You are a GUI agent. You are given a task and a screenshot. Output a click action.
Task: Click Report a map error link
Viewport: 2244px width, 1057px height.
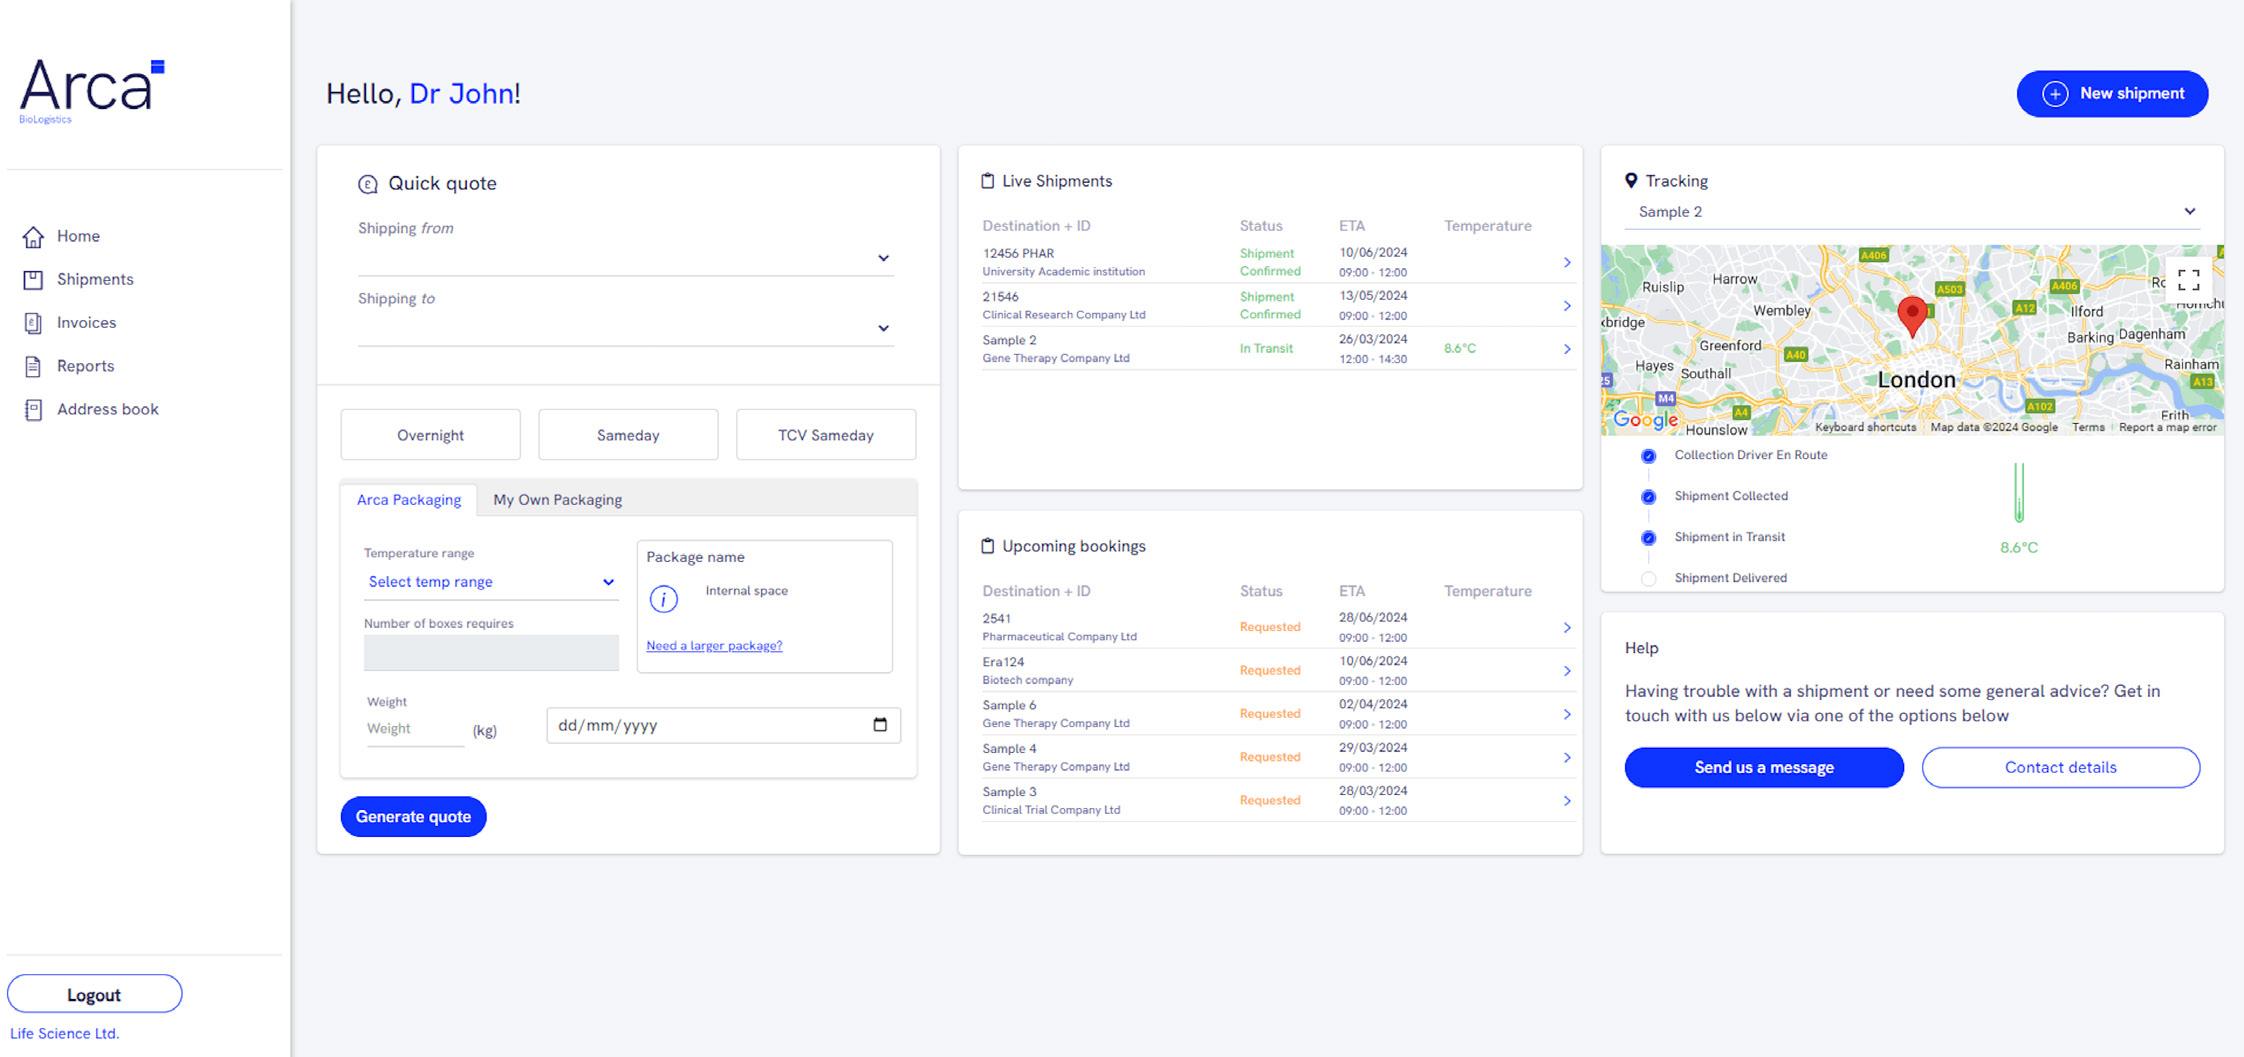2167,428
